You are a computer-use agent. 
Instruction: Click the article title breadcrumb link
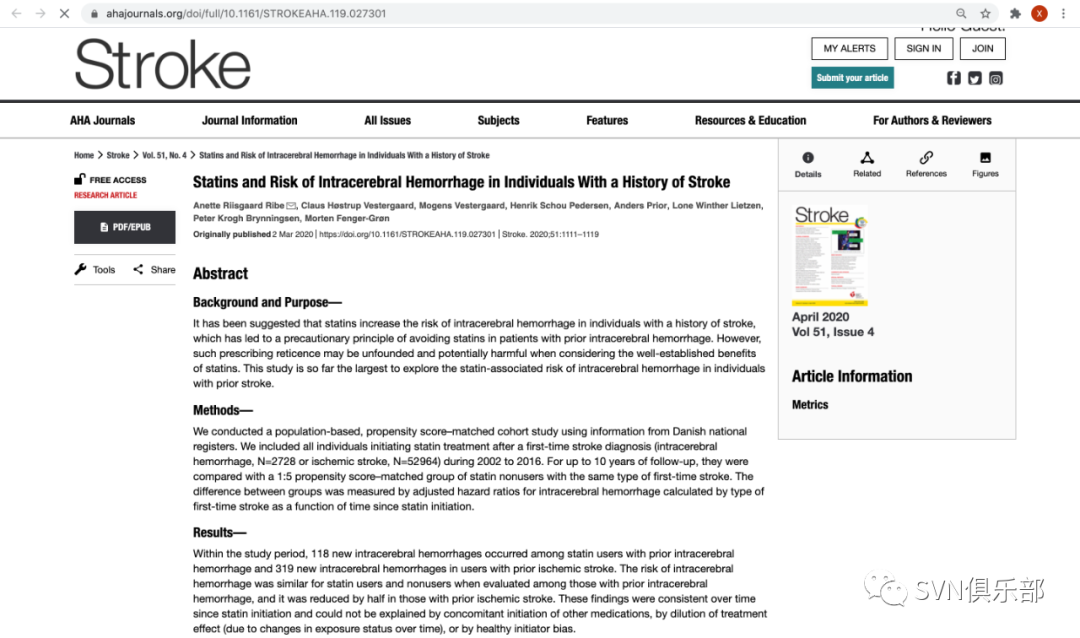tap(344, 155)
